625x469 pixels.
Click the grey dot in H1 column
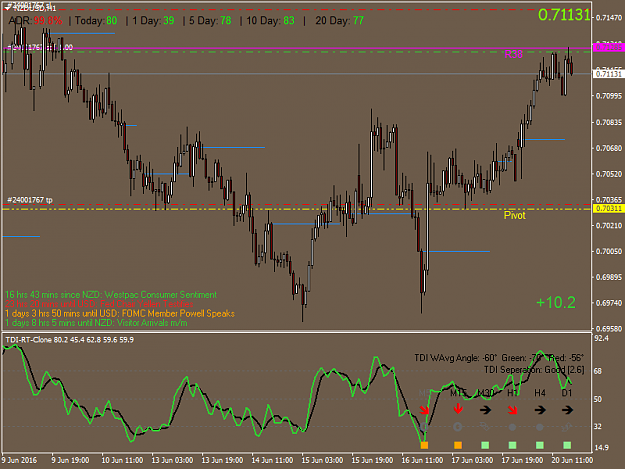click(x=513, y=427)
